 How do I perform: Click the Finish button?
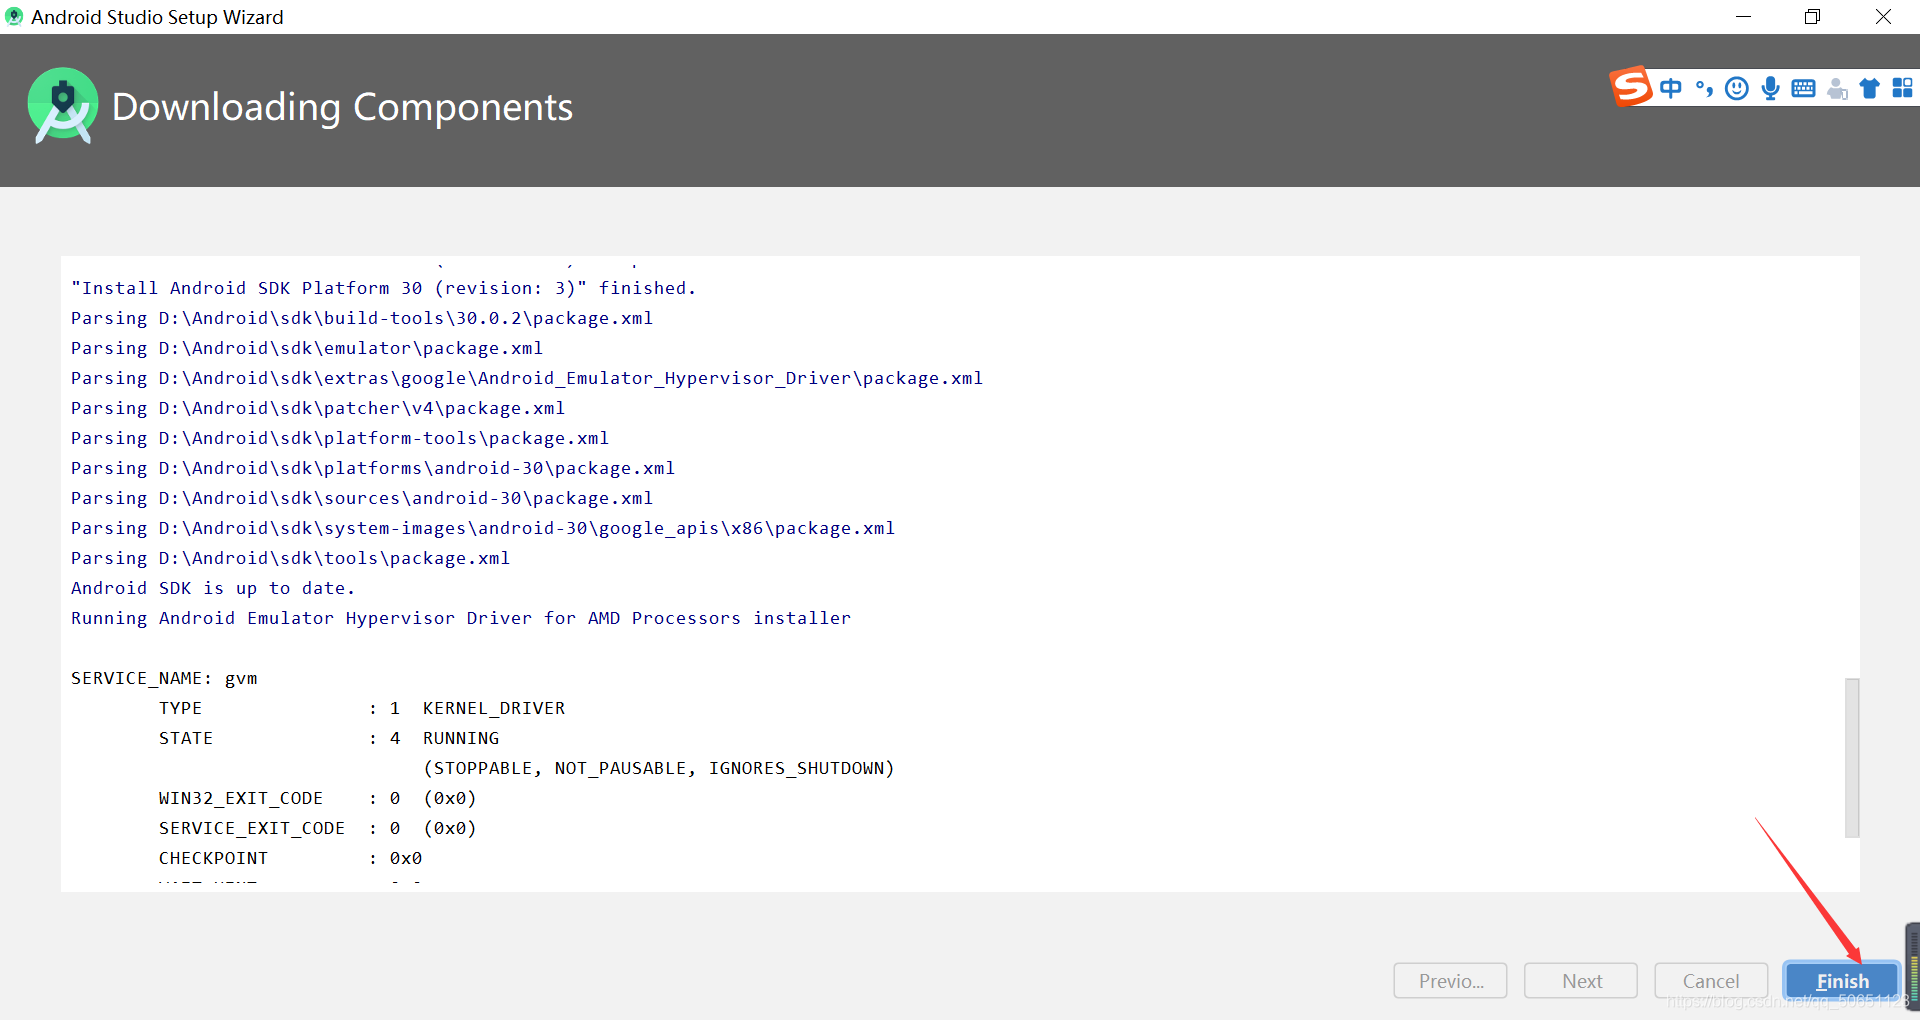pyautogui.click(x=1842, y=981)
